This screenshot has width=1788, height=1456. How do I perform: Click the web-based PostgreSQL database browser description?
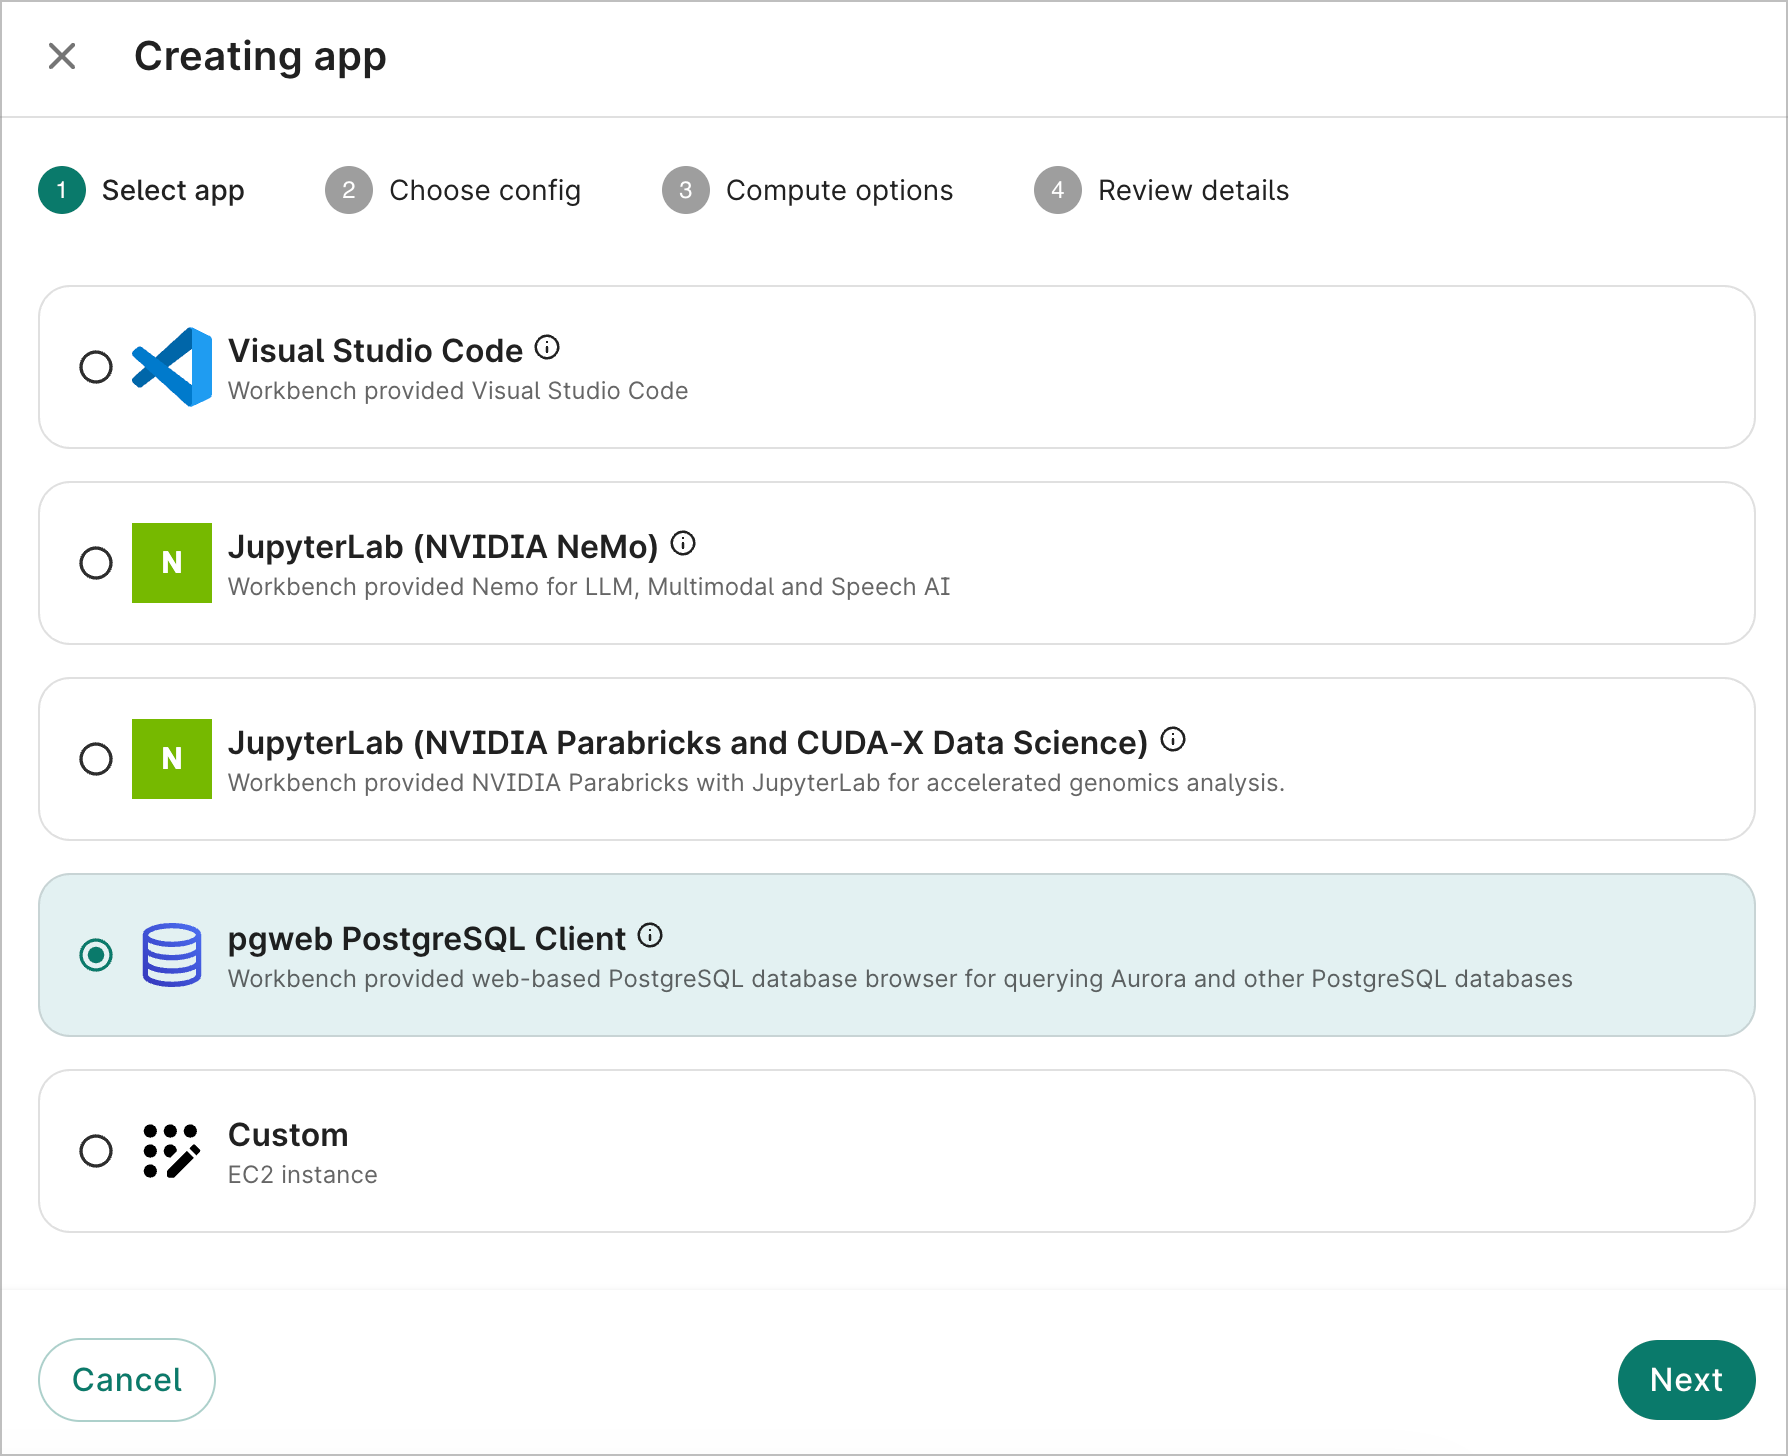point(900,979)
